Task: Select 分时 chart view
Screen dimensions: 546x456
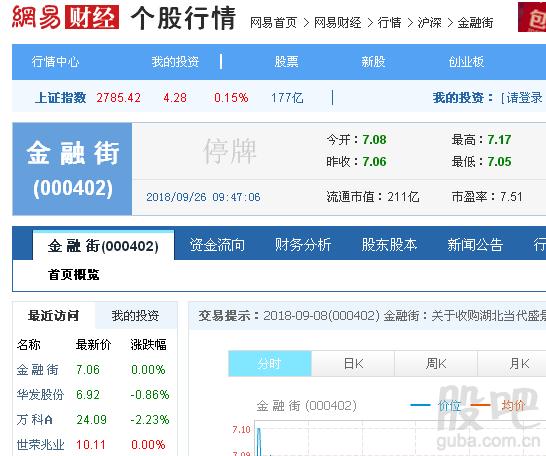Action: pyautogui.click(x=270, y=364)
